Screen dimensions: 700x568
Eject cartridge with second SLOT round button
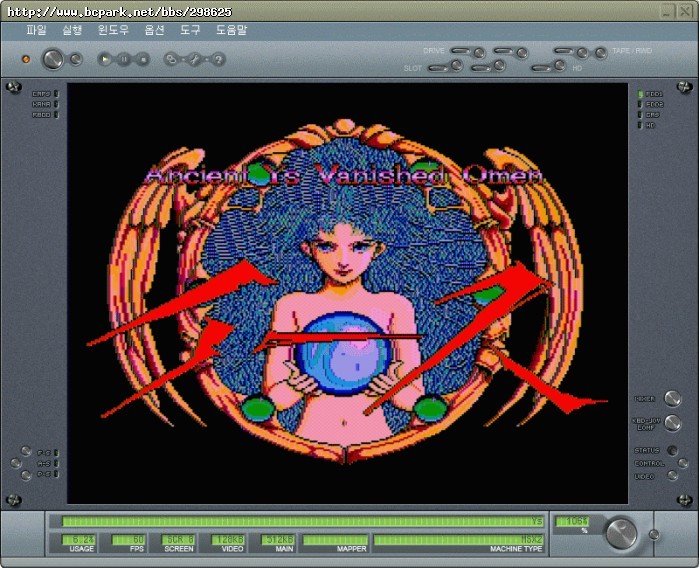point(500,66)
